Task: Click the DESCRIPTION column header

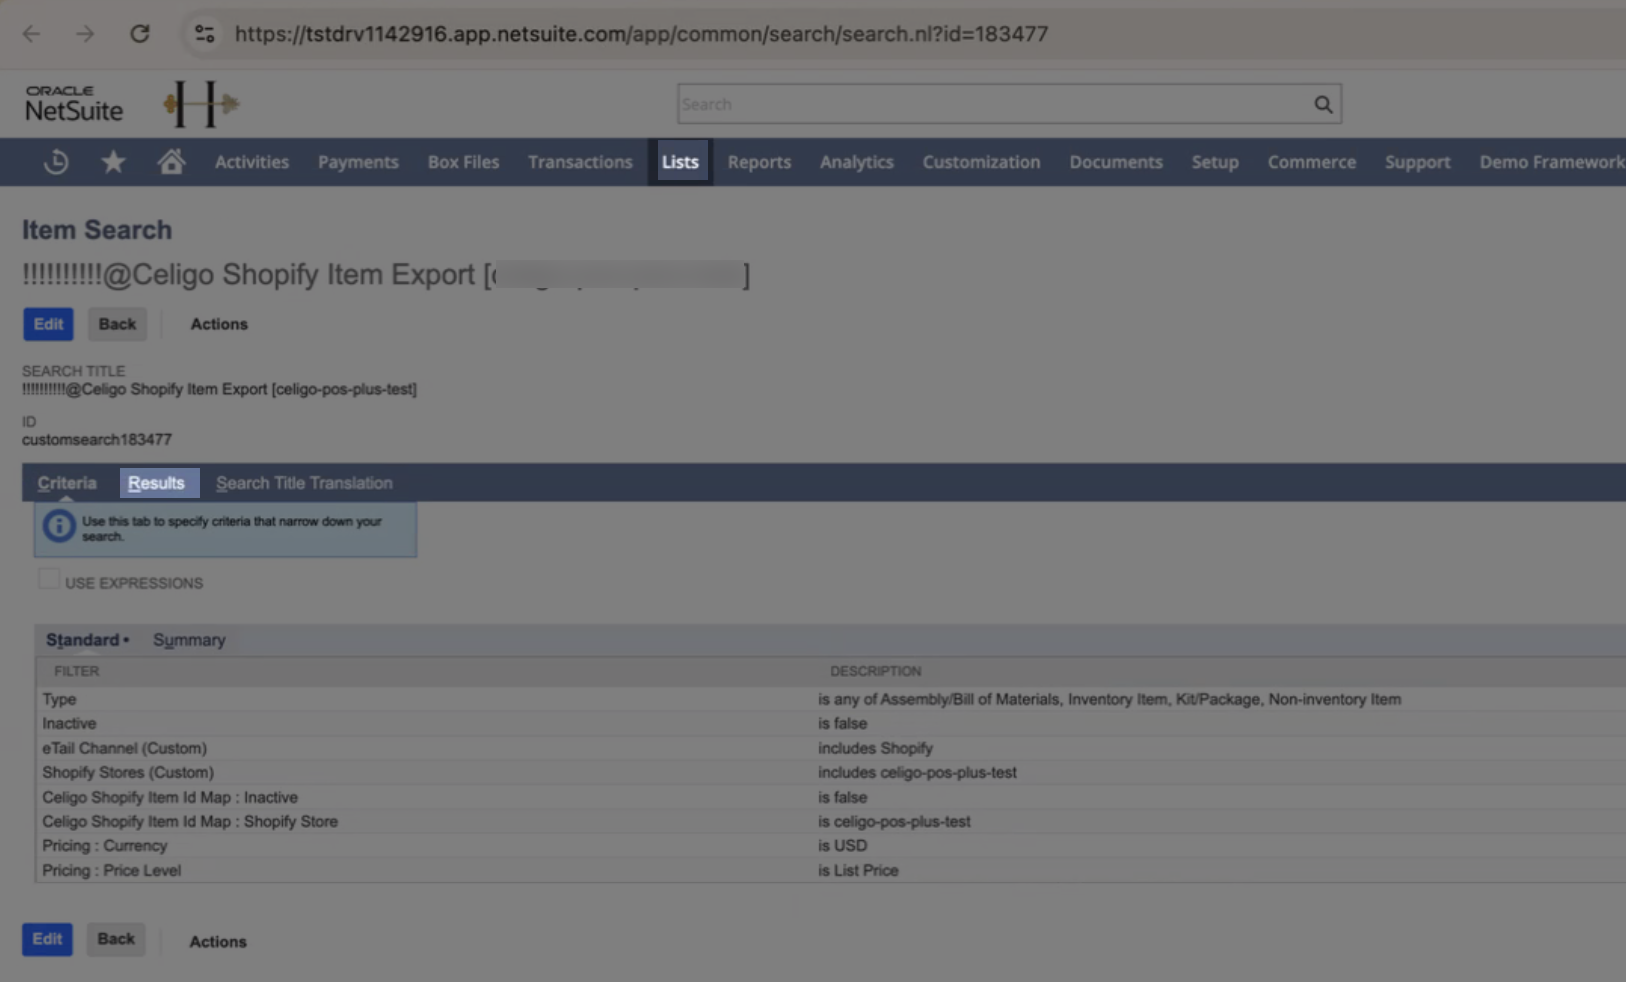Action: 875,671
